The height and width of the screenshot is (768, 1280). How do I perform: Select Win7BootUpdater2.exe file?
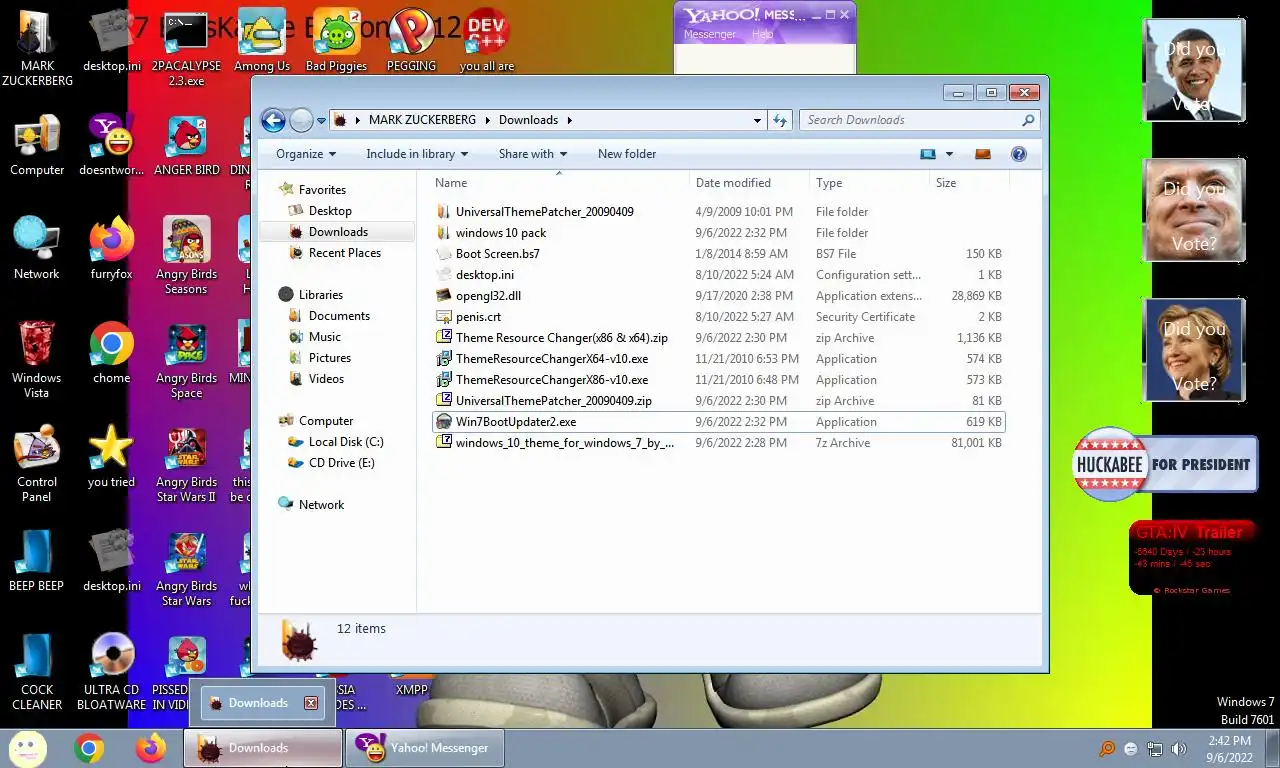718,422
